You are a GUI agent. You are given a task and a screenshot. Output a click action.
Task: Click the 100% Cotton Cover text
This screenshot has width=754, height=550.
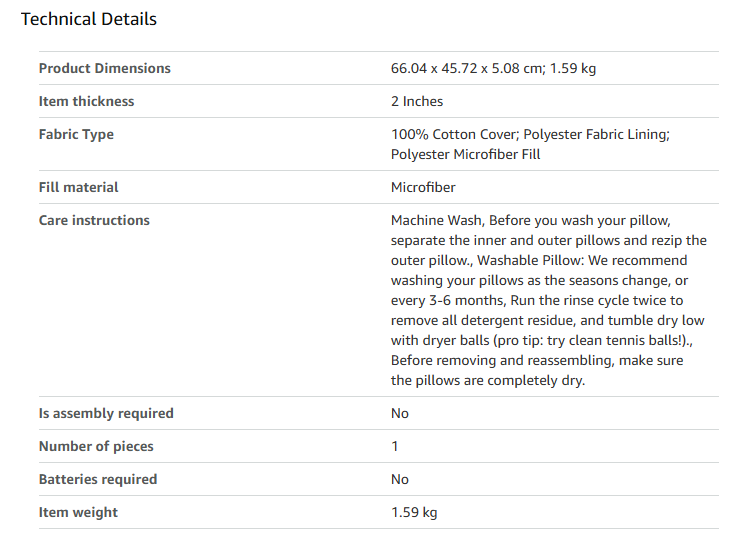(455, 134)
